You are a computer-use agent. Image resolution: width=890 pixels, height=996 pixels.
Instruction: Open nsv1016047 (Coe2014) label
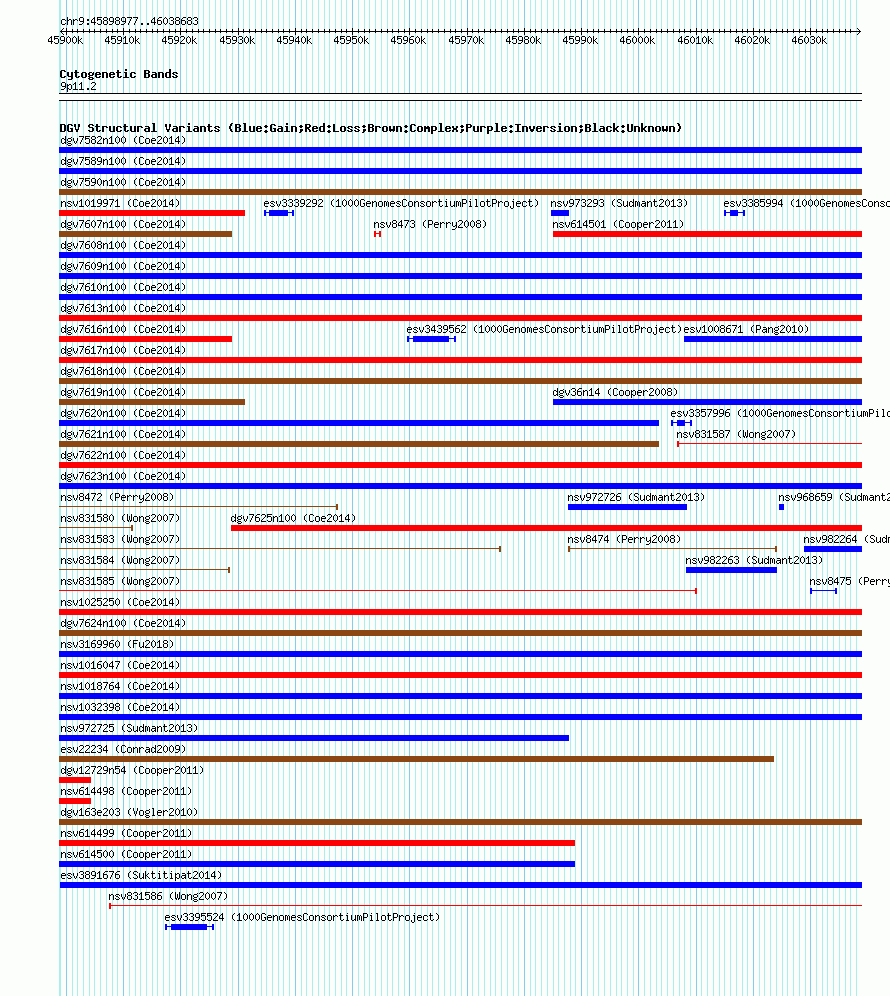point(120,664)
